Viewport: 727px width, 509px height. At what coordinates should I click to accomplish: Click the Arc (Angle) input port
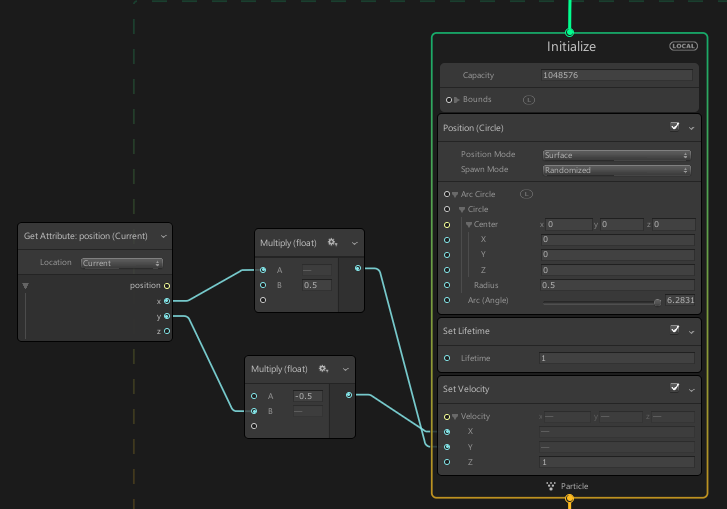447,300
